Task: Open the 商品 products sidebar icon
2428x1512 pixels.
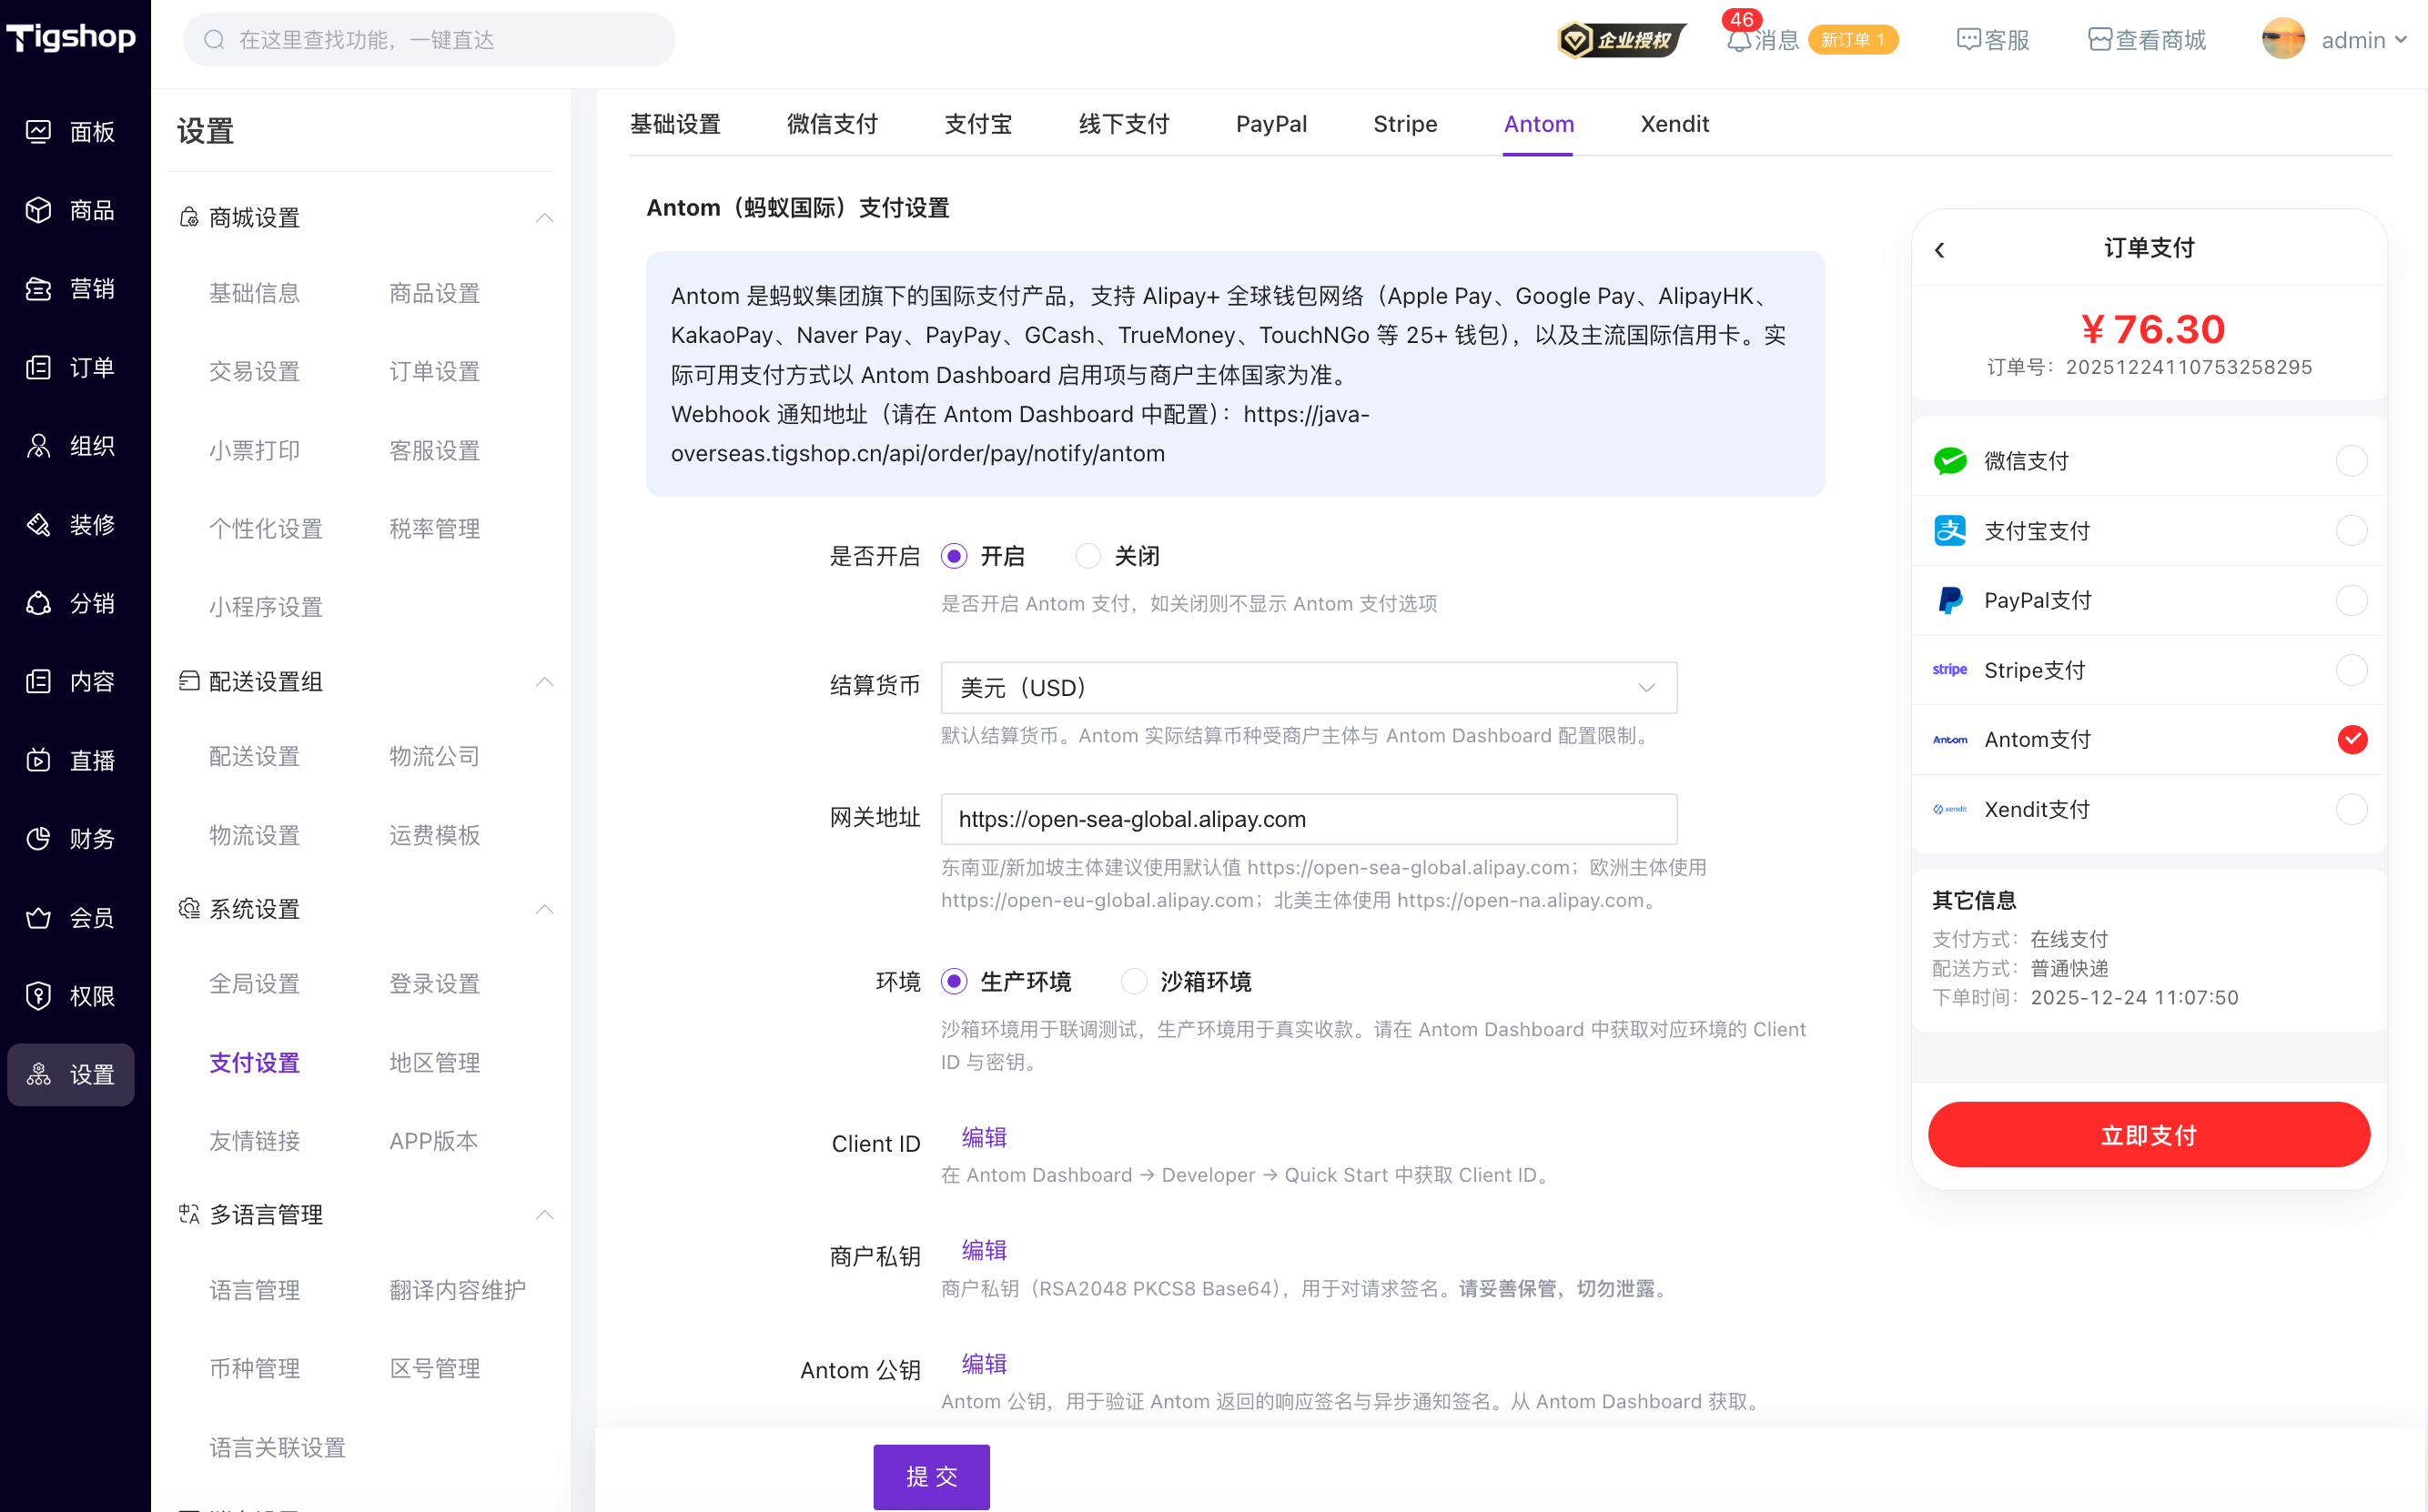Action: [x=38, y=210]
